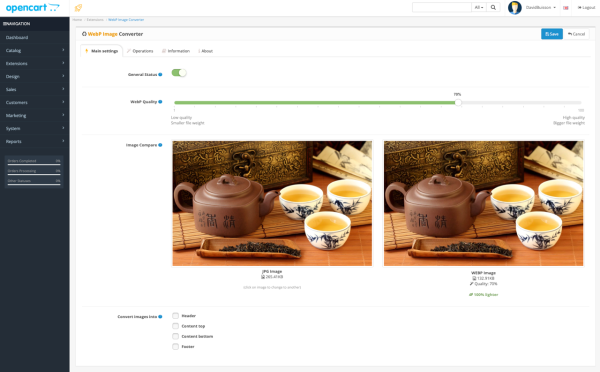Click the help icon beside General Status
Image resolution: width=600 pixels, height=372 pixels.
click(160, 75)
